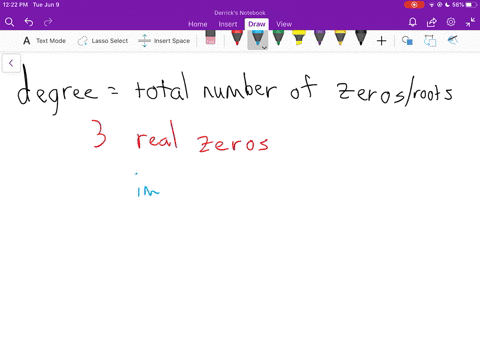Open the Home tab
The image size is (480, 360).
coord(198,24)
